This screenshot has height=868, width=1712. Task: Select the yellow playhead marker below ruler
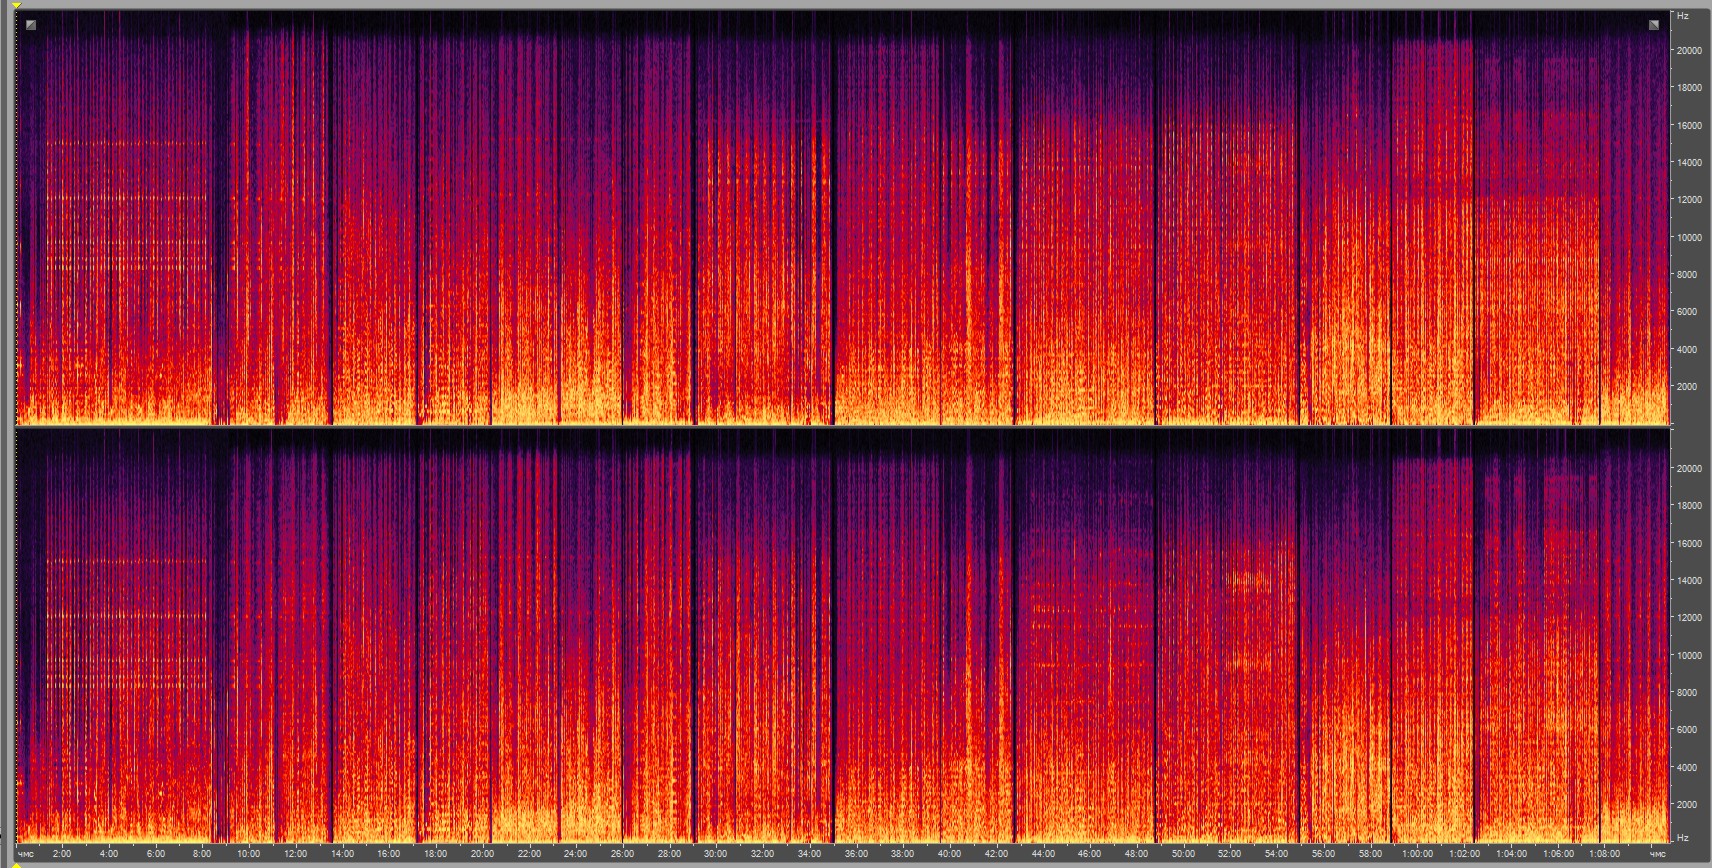click(x=17, y=865)
